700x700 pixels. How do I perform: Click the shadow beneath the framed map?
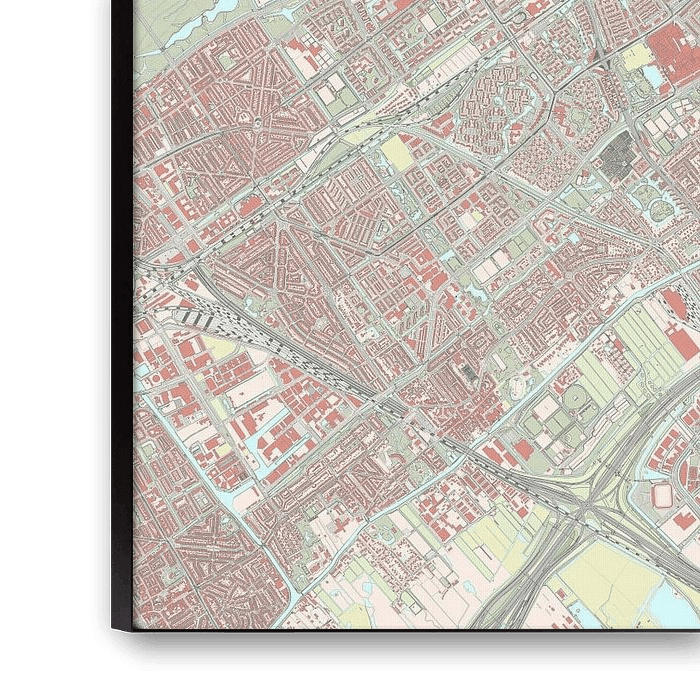[400, 662]
